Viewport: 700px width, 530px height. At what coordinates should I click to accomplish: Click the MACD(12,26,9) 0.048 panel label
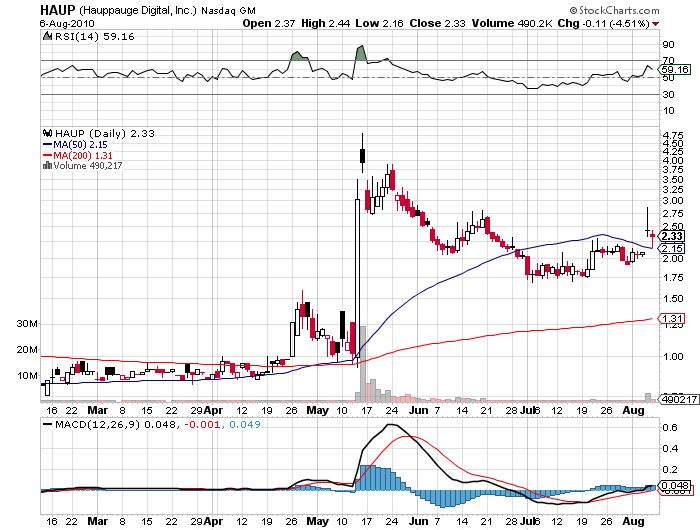(x=115, y=424)
